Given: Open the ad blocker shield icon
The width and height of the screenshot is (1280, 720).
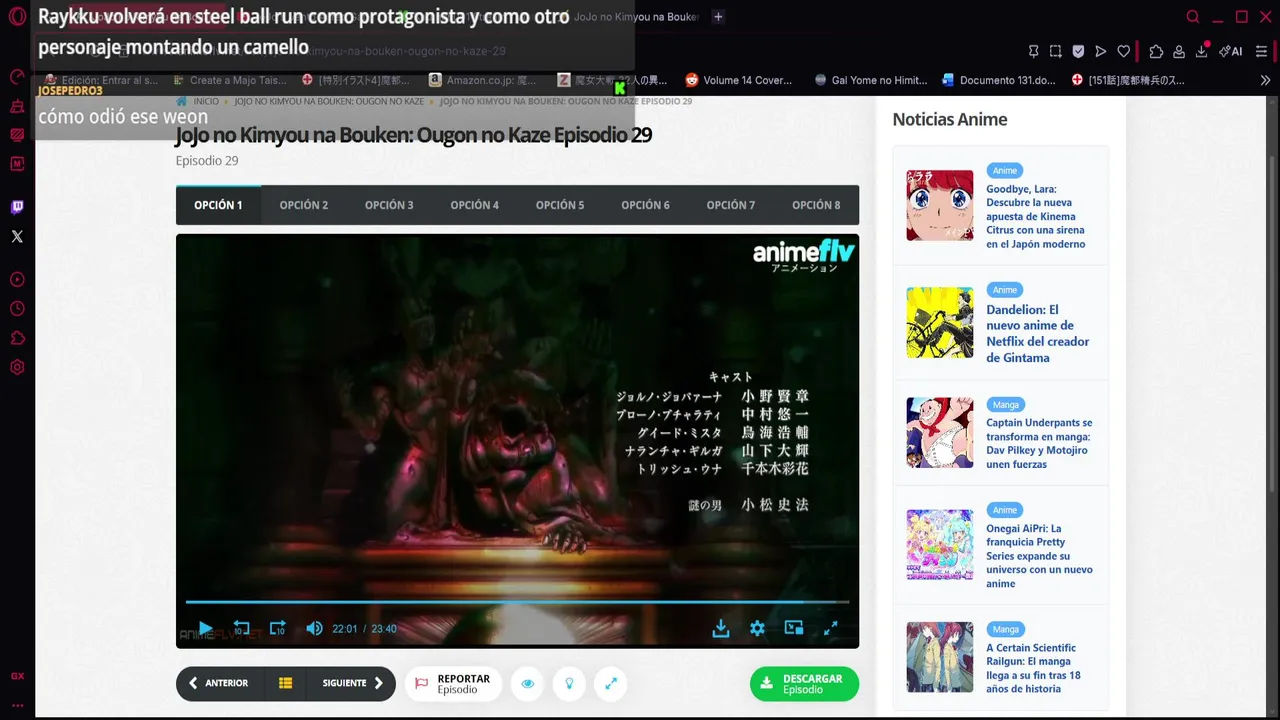Looking at the screenshot, I should click(x=1078, y=51).
